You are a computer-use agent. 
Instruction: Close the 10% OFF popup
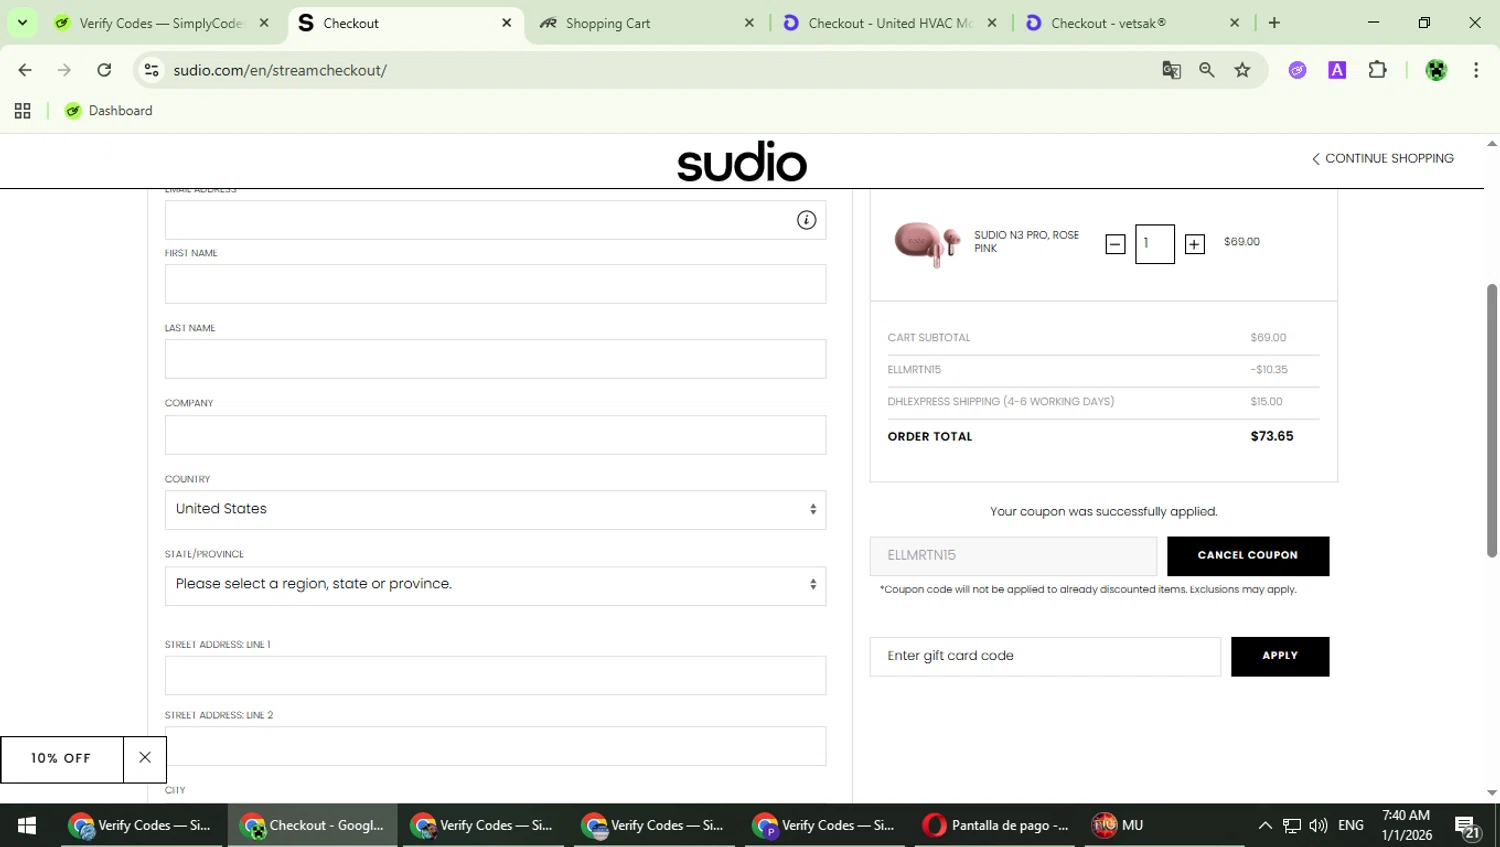click(x=145, y=758)
